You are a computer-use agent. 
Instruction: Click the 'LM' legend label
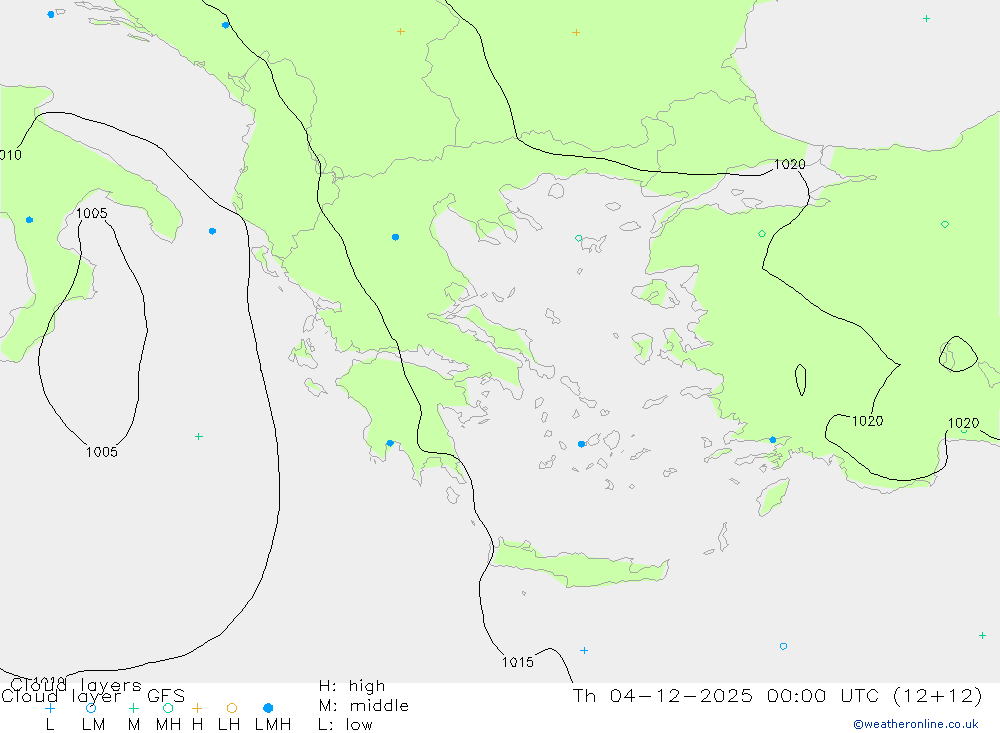point(93,725)
